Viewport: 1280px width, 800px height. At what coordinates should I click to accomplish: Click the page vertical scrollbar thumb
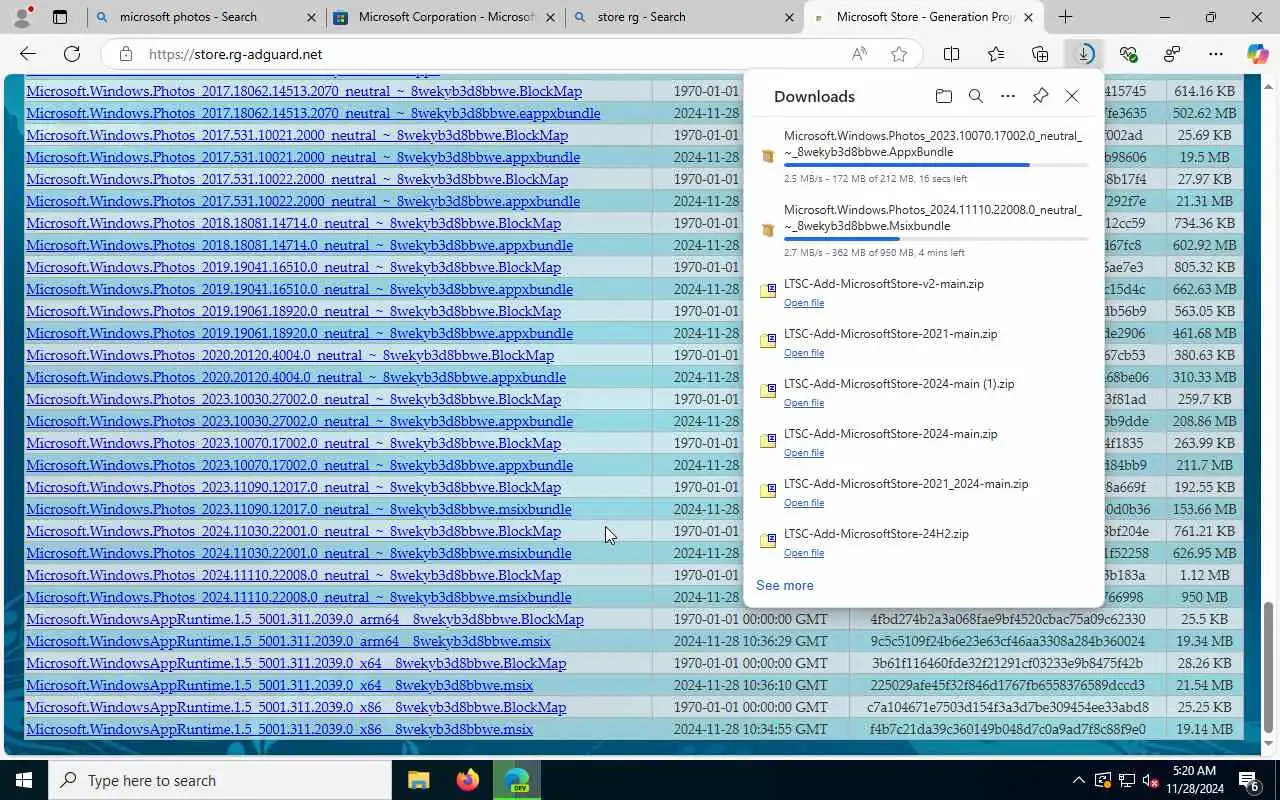(1270, 667)
